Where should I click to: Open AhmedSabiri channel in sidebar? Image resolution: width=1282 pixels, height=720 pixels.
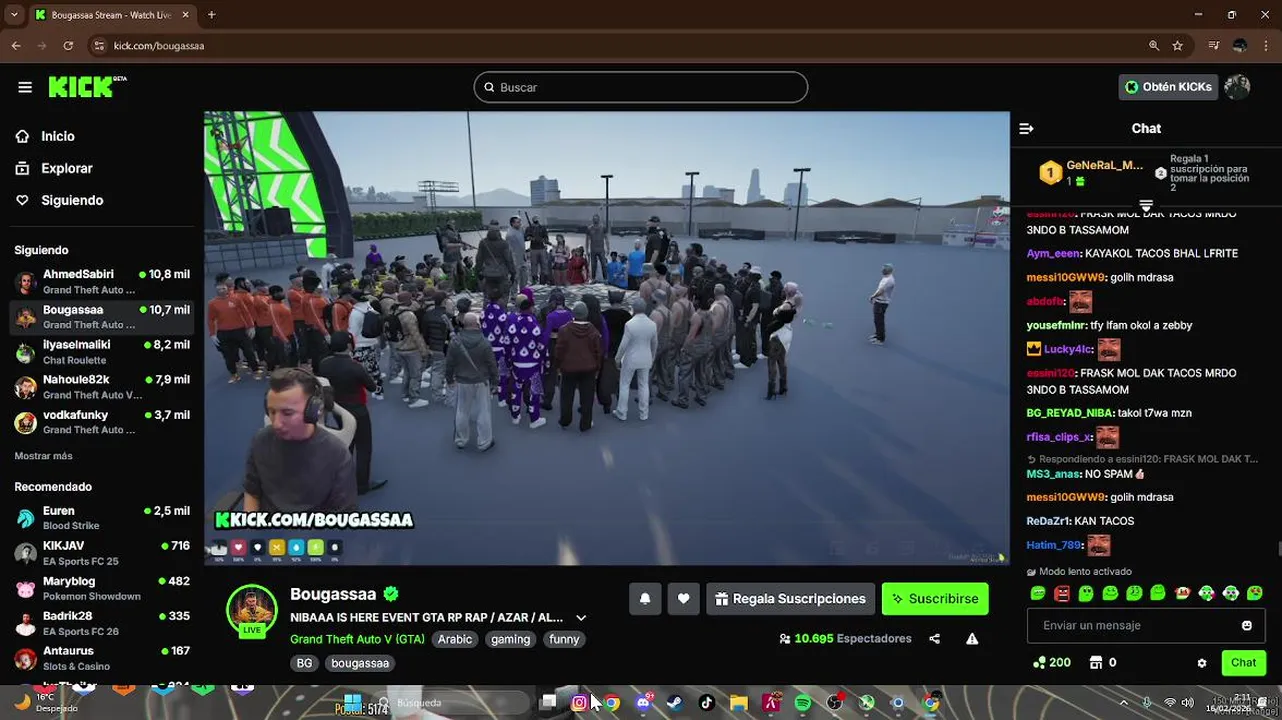(x=102, y=282)
